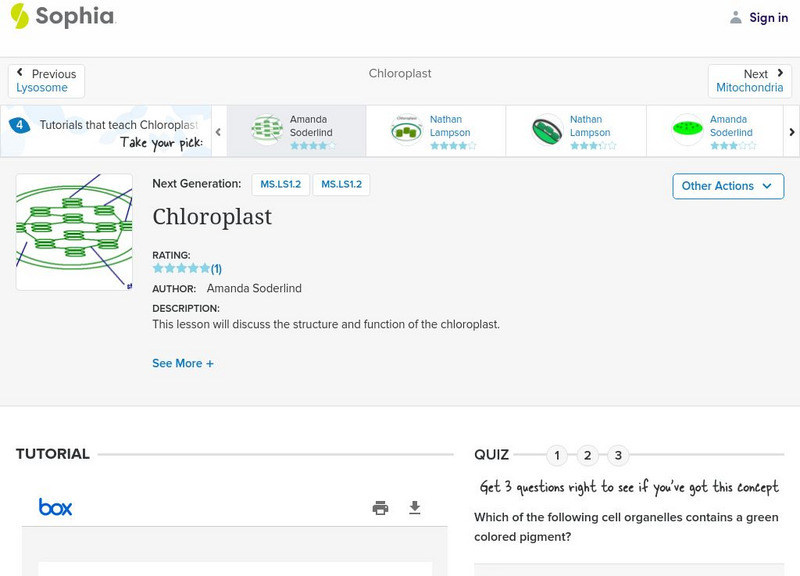Viewport: 800px width, 576px height.
Task: Open the Other Actions dropdown
Action: (727, 186)
